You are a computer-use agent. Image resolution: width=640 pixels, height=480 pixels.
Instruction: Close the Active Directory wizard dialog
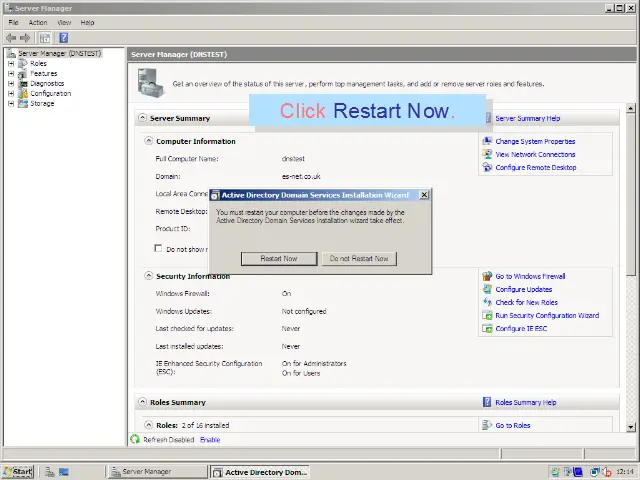tap(424, 195)
